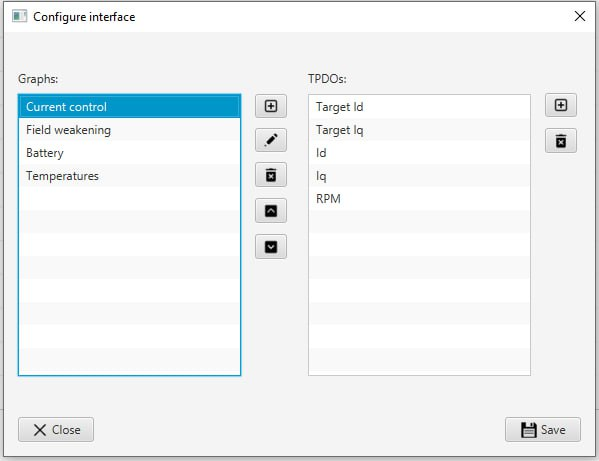This screenshot has height=461, width=599.
Task: Add a new graph with the plus icon
Action: click(x=271, y=106)
